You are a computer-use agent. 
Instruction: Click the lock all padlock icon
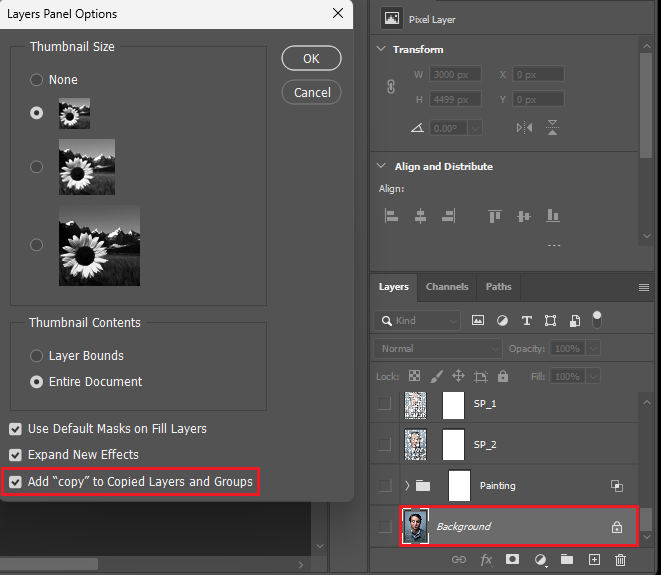pyautogui.click(x=503, y=376)
